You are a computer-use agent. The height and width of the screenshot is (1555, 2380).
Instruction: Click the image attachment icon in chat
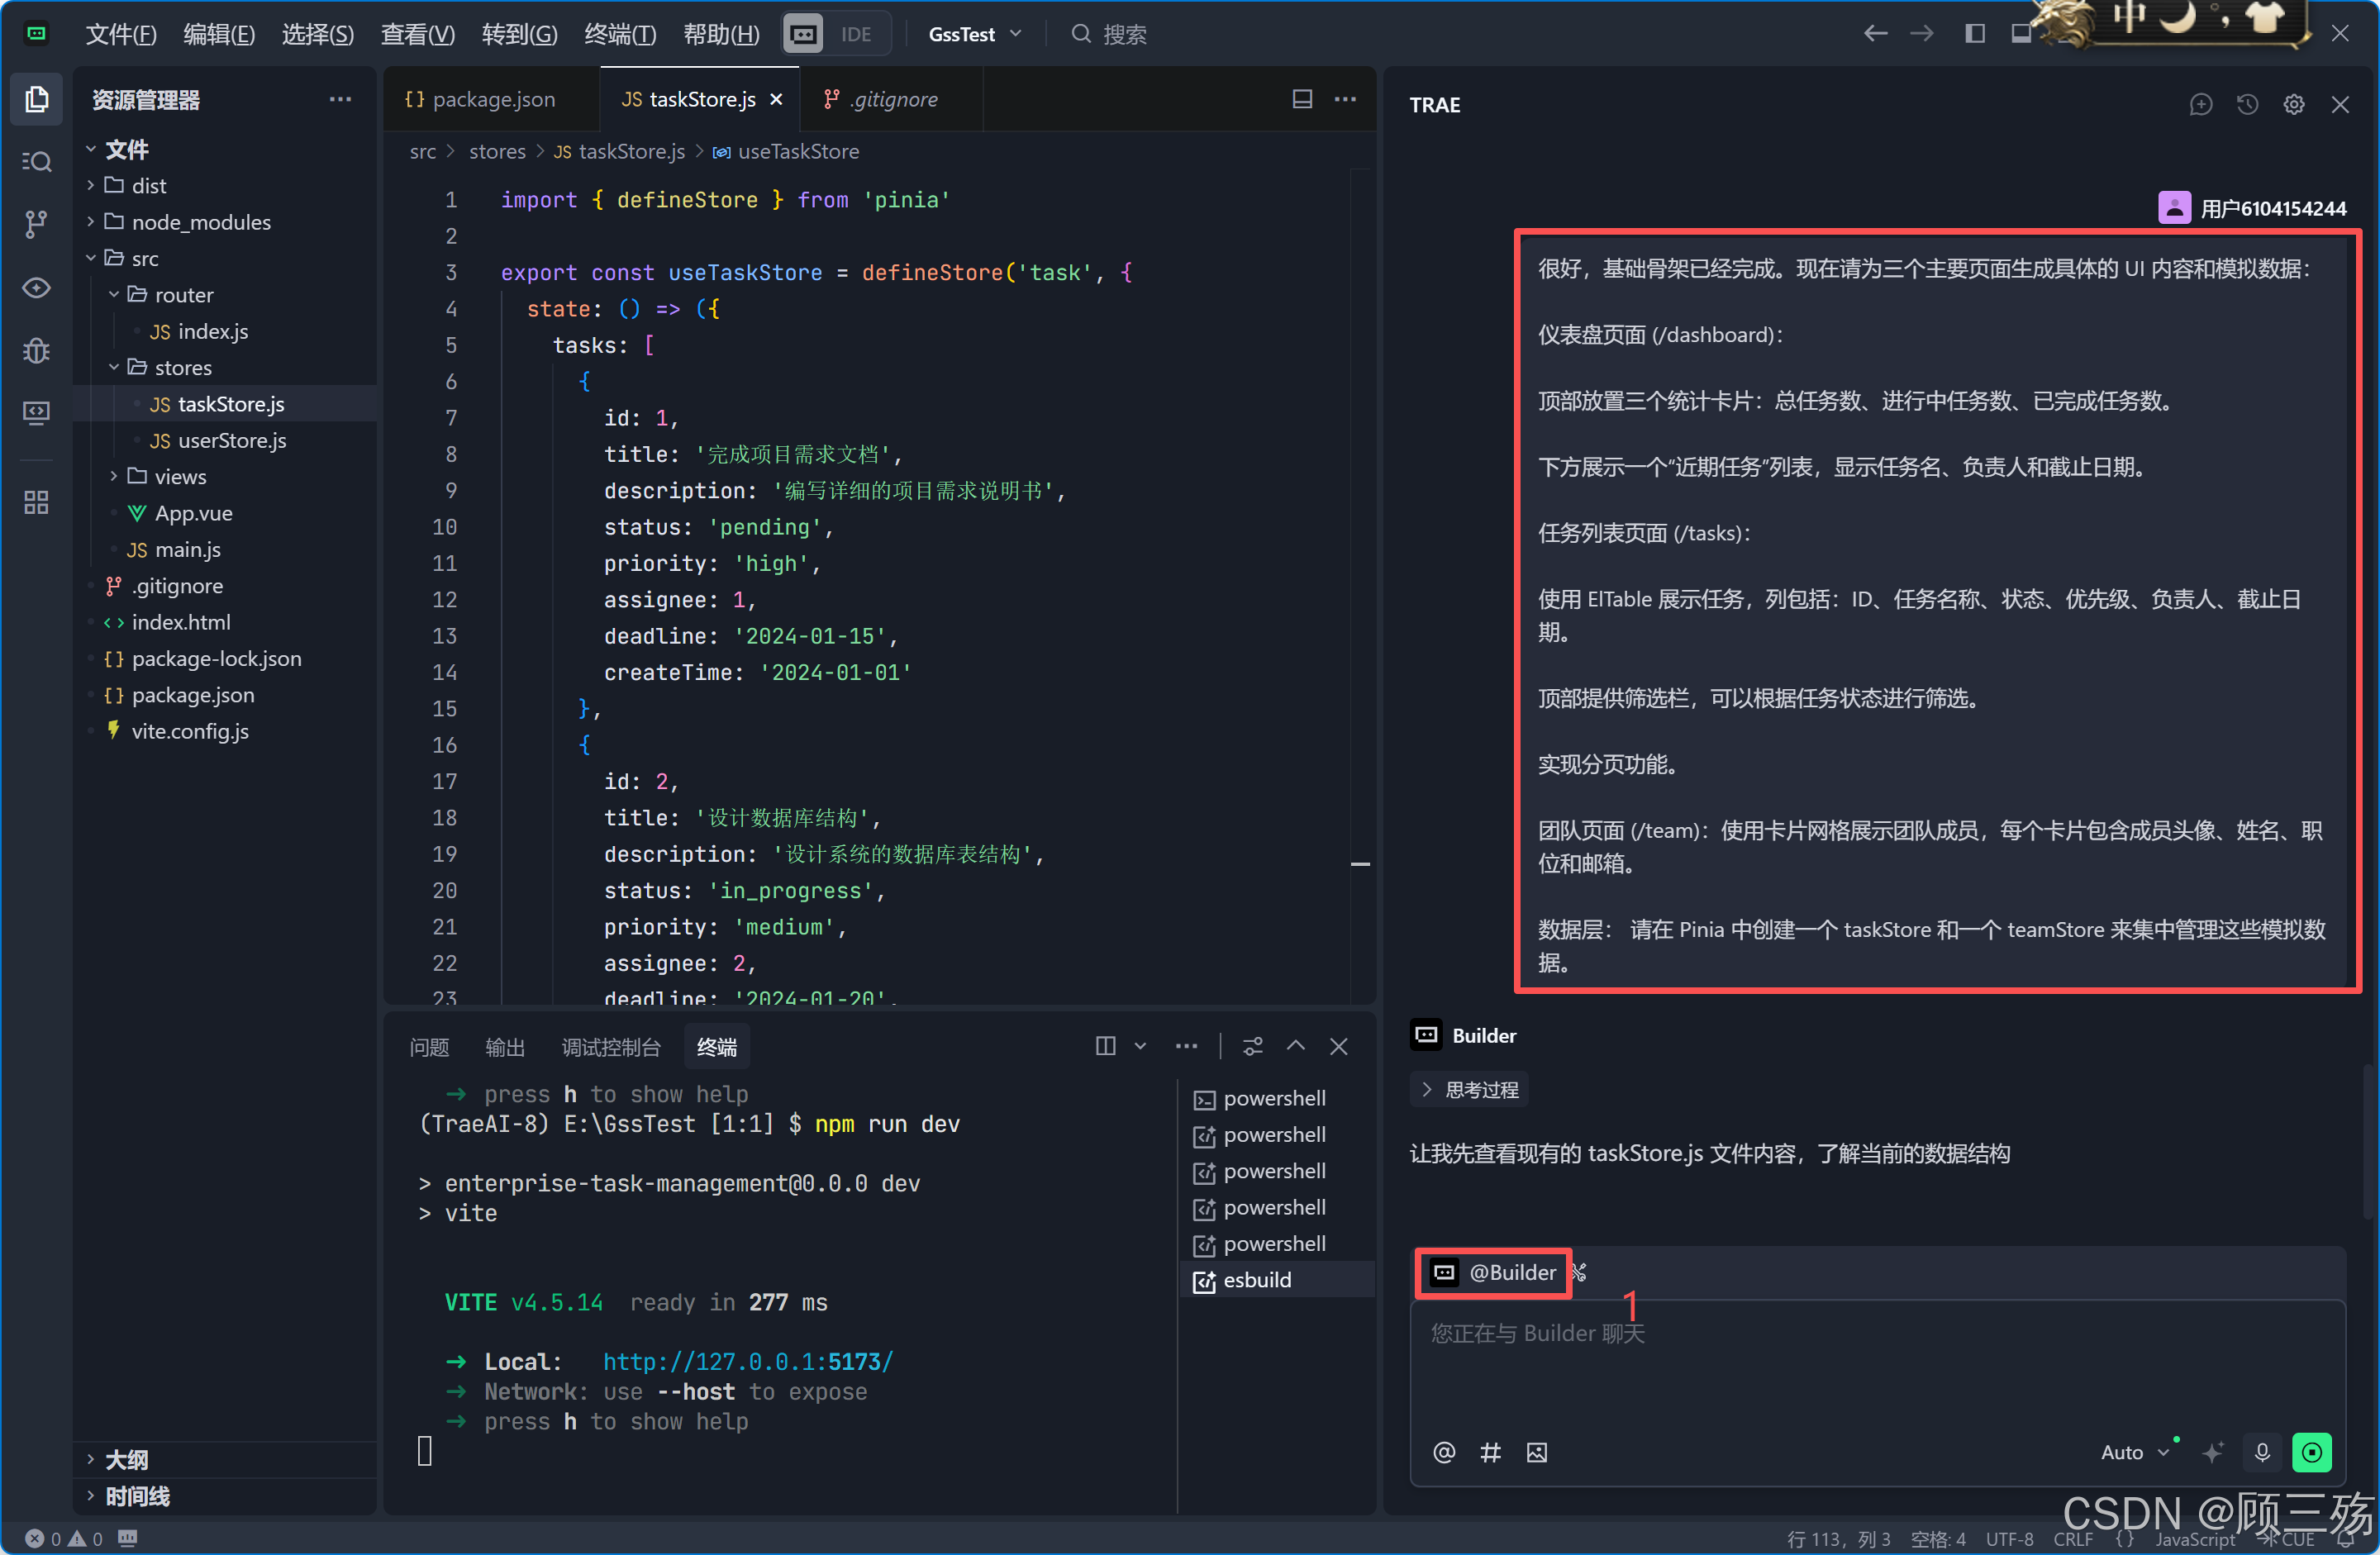pyautogui.click(x=1536, y=1452)
